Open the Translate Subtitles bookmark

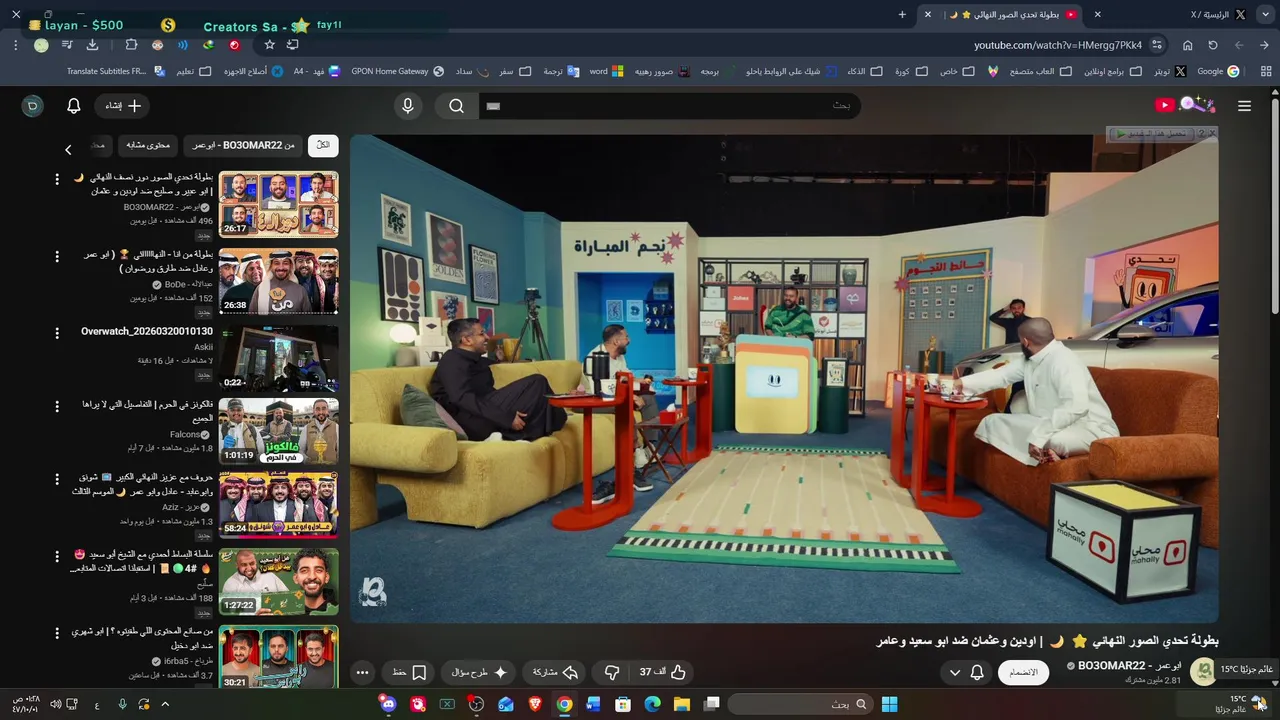115,71
